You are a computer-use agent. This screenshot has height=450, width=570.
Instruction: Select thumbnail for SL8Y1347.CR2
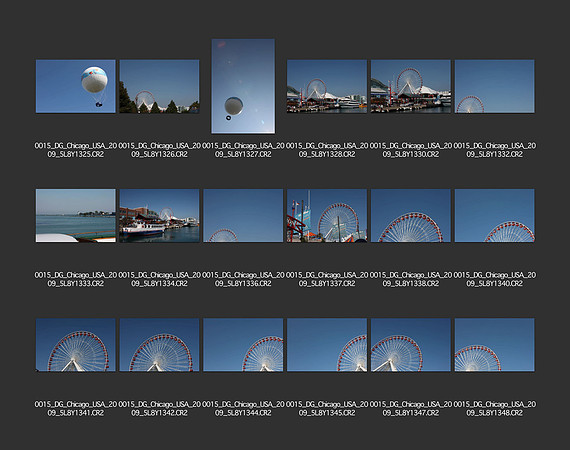coord(411,345)
